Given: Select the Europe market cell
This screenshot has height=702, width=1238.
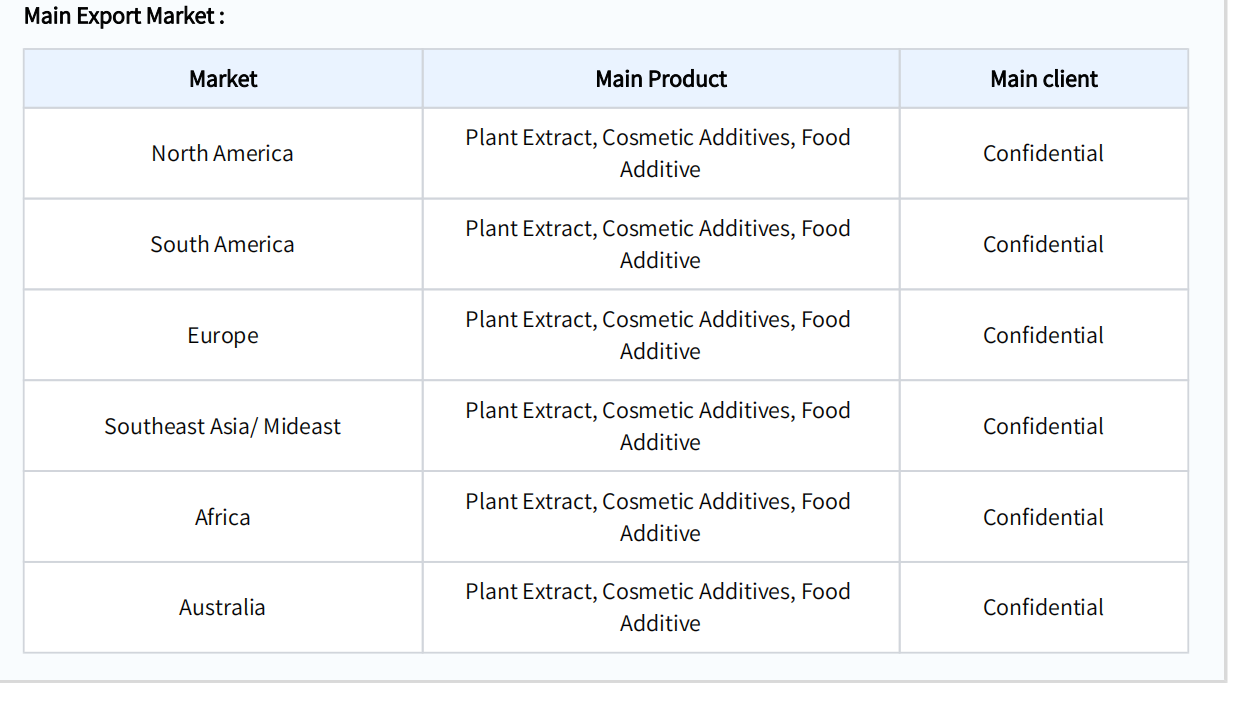Looking at the screenshot, I should tap(223, 336).
